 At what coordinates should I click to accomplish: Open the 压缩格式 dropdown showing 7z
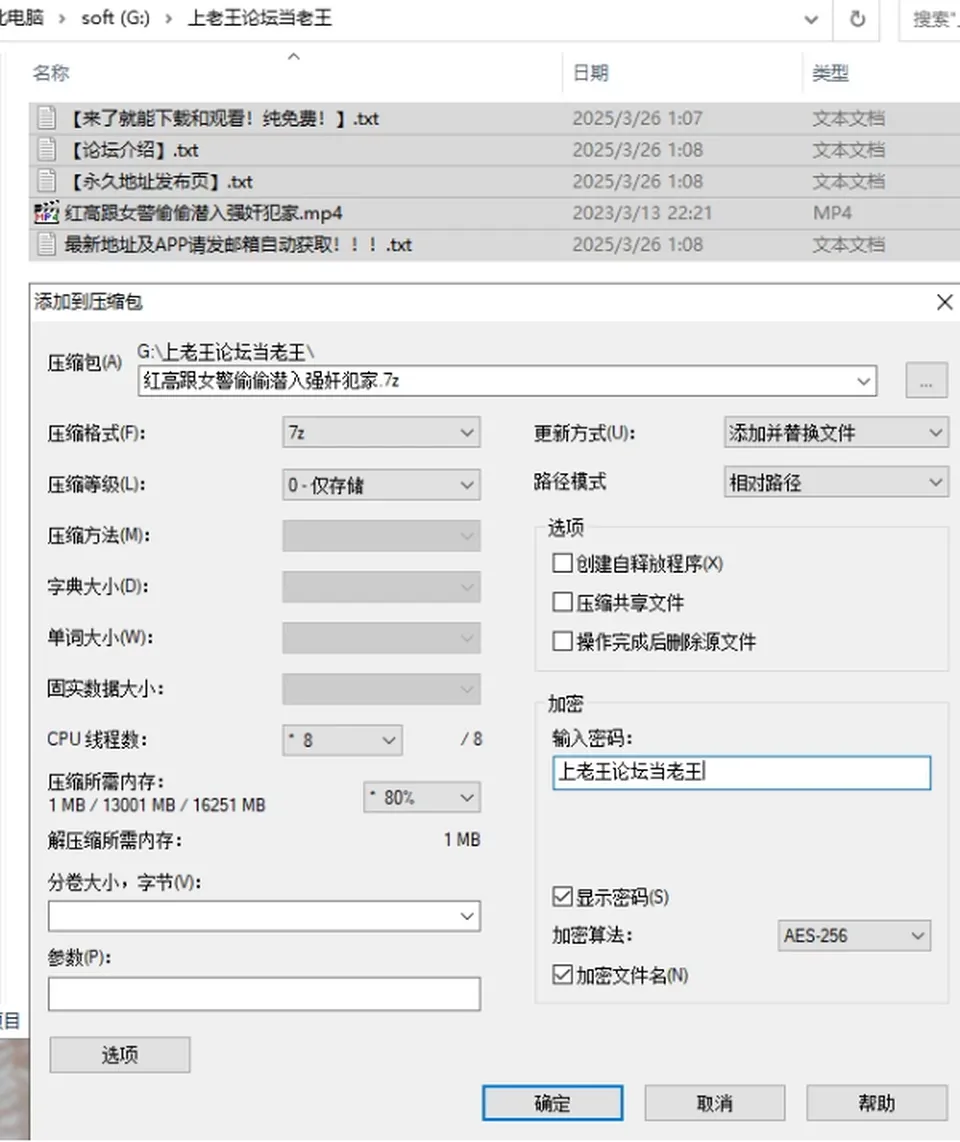[x=381, y=433]
